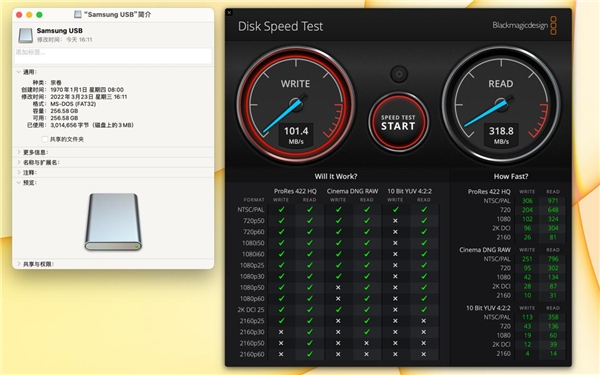Open the settings gear above START
Image resolution: width=600 pixels, height=375 pixels.
coord(399,74)
